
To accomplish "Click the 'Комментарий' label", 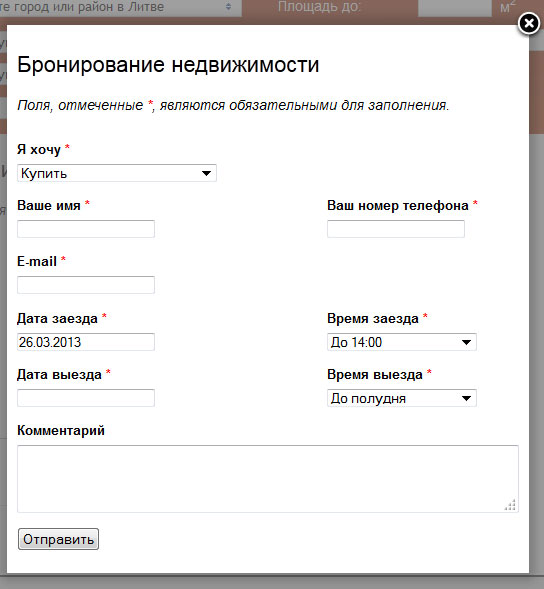I will [61, 430].
